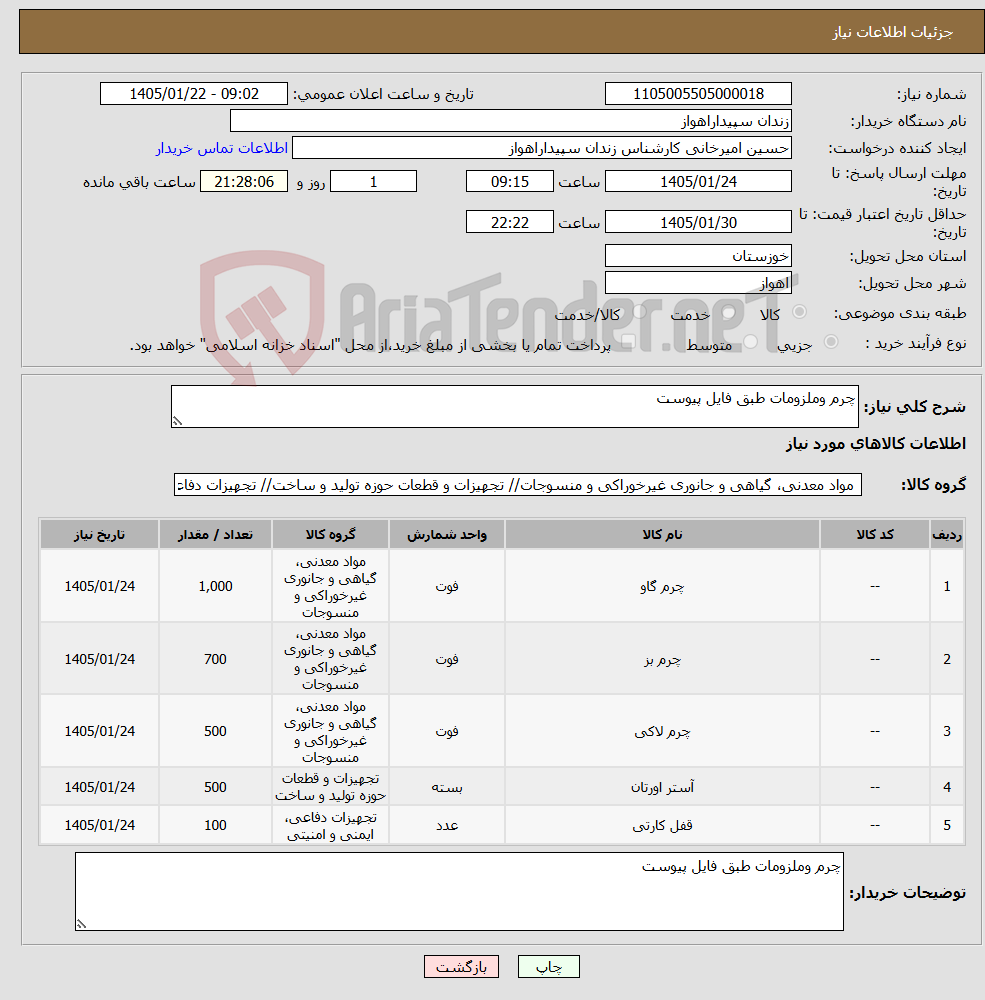Click the group تجهیزات دفاعی، ایمنی و امنیتی cell

[x=330, y=825]
